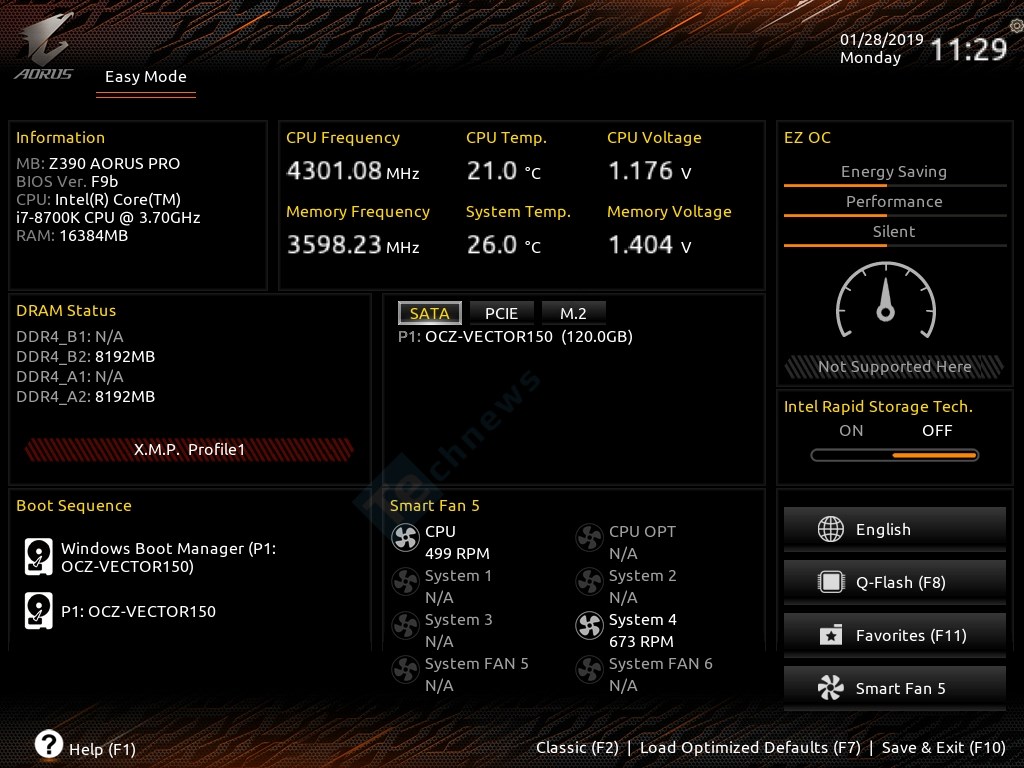Click the Intel Rapid Storage slider track
1024x768 pixels.
[895, 455]
